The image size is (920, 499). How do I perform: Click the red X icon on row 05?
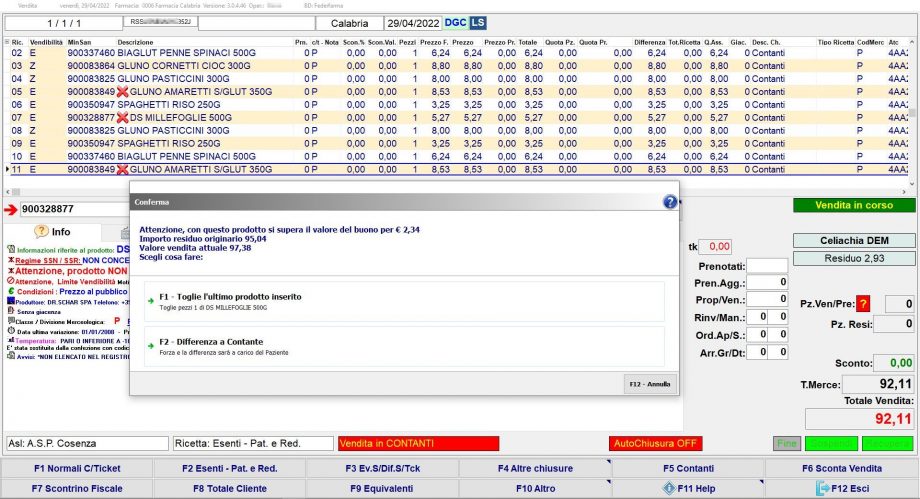click(x=122, y=91)
